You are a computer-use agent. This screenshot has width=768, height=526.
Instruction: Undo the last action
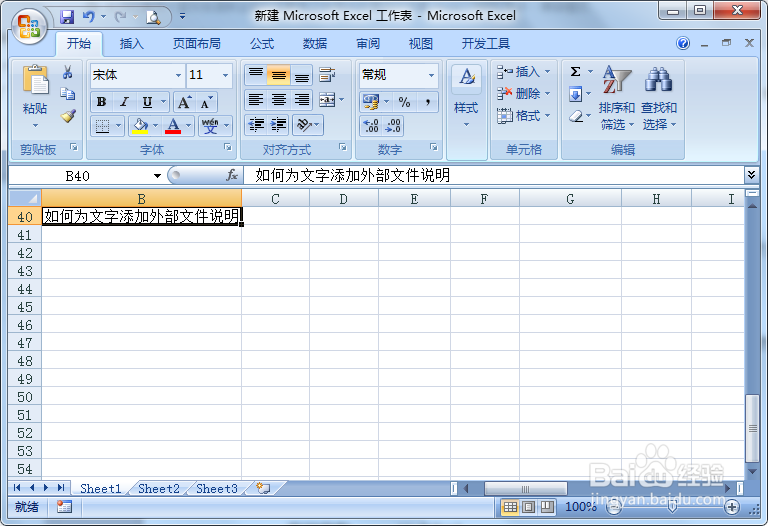[88, 17]
